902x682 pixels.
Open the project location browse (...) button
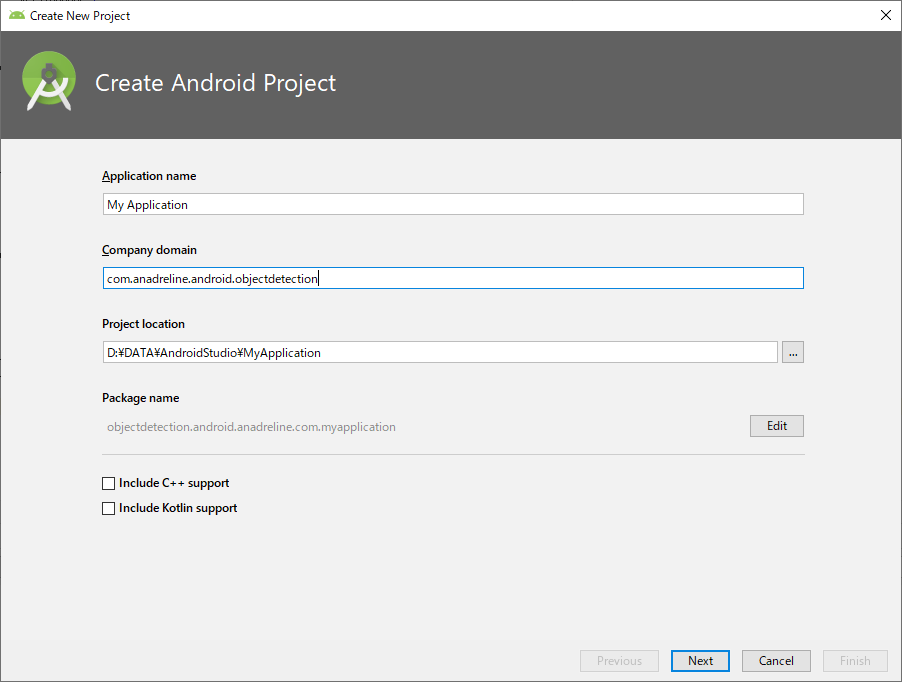point(793,352)
